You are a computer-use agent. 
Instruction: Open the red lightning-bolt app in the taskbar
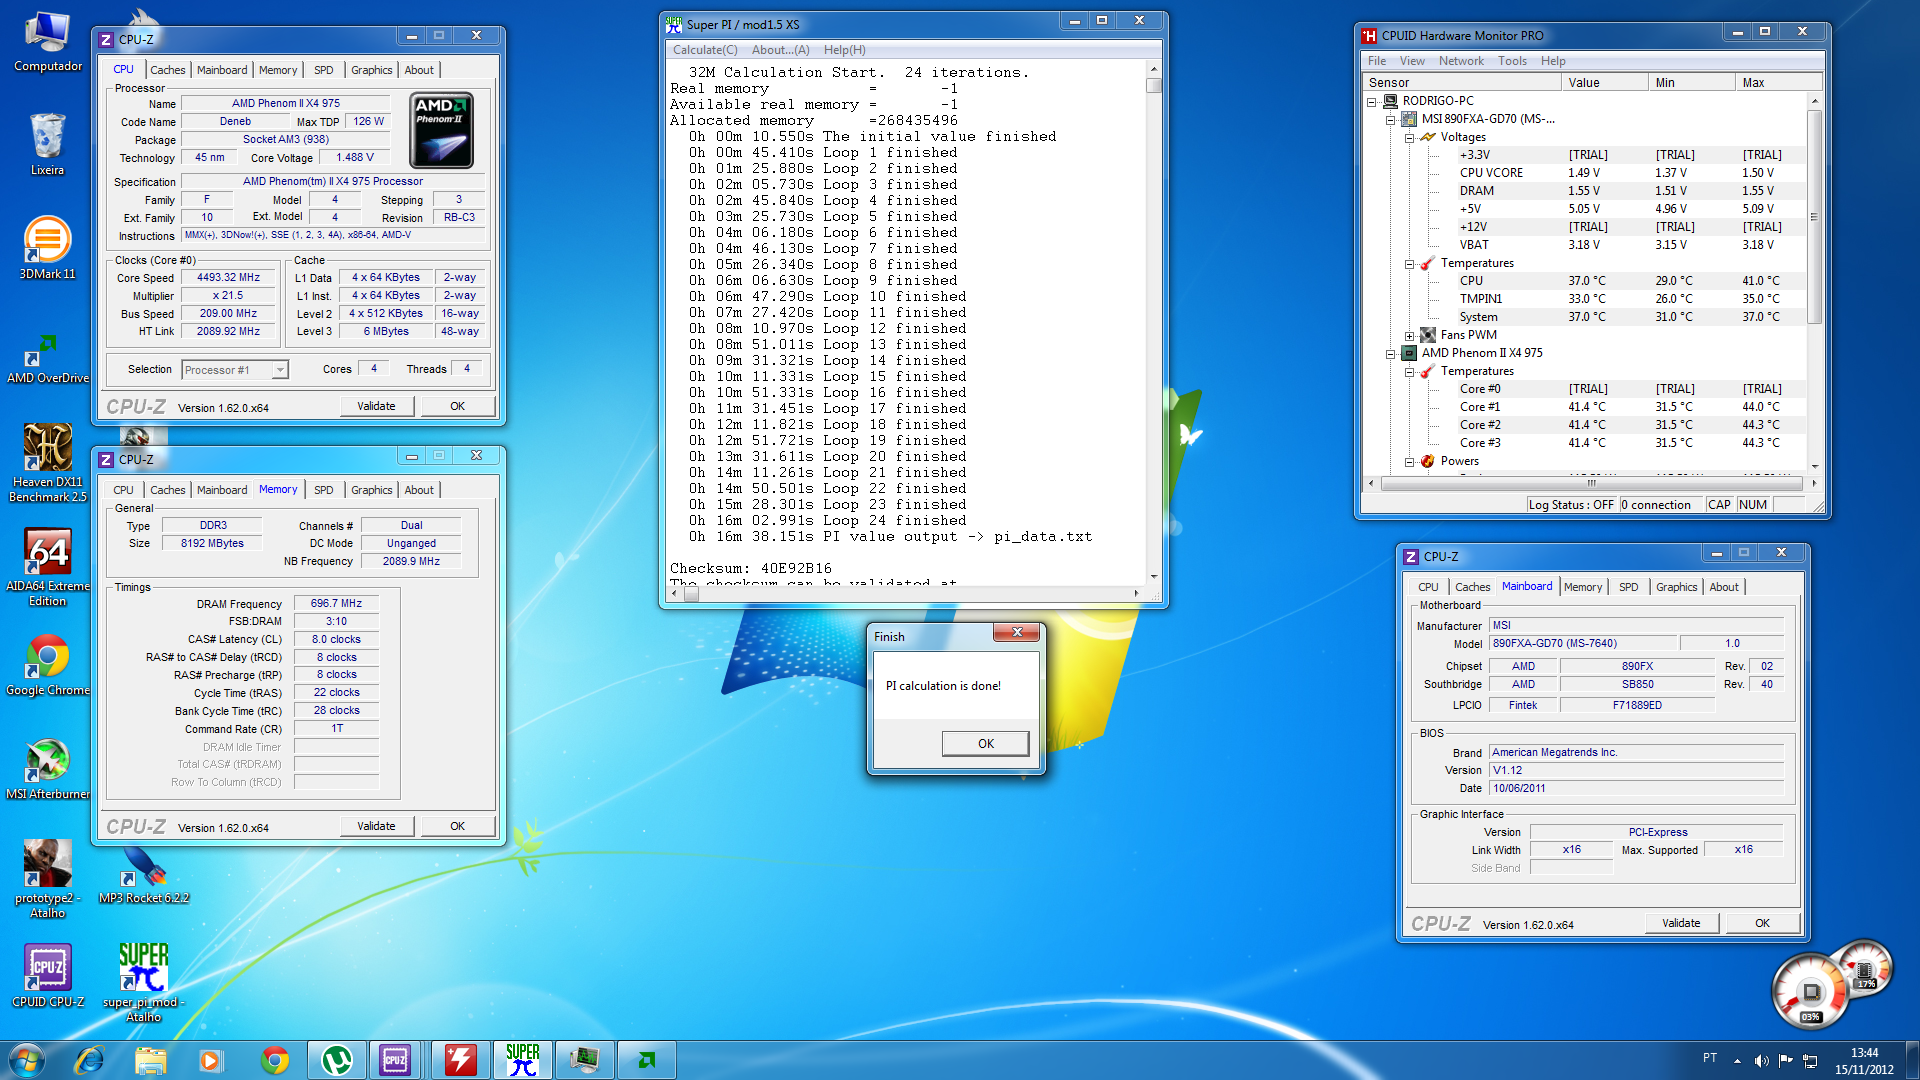[x=460, y=1060]
